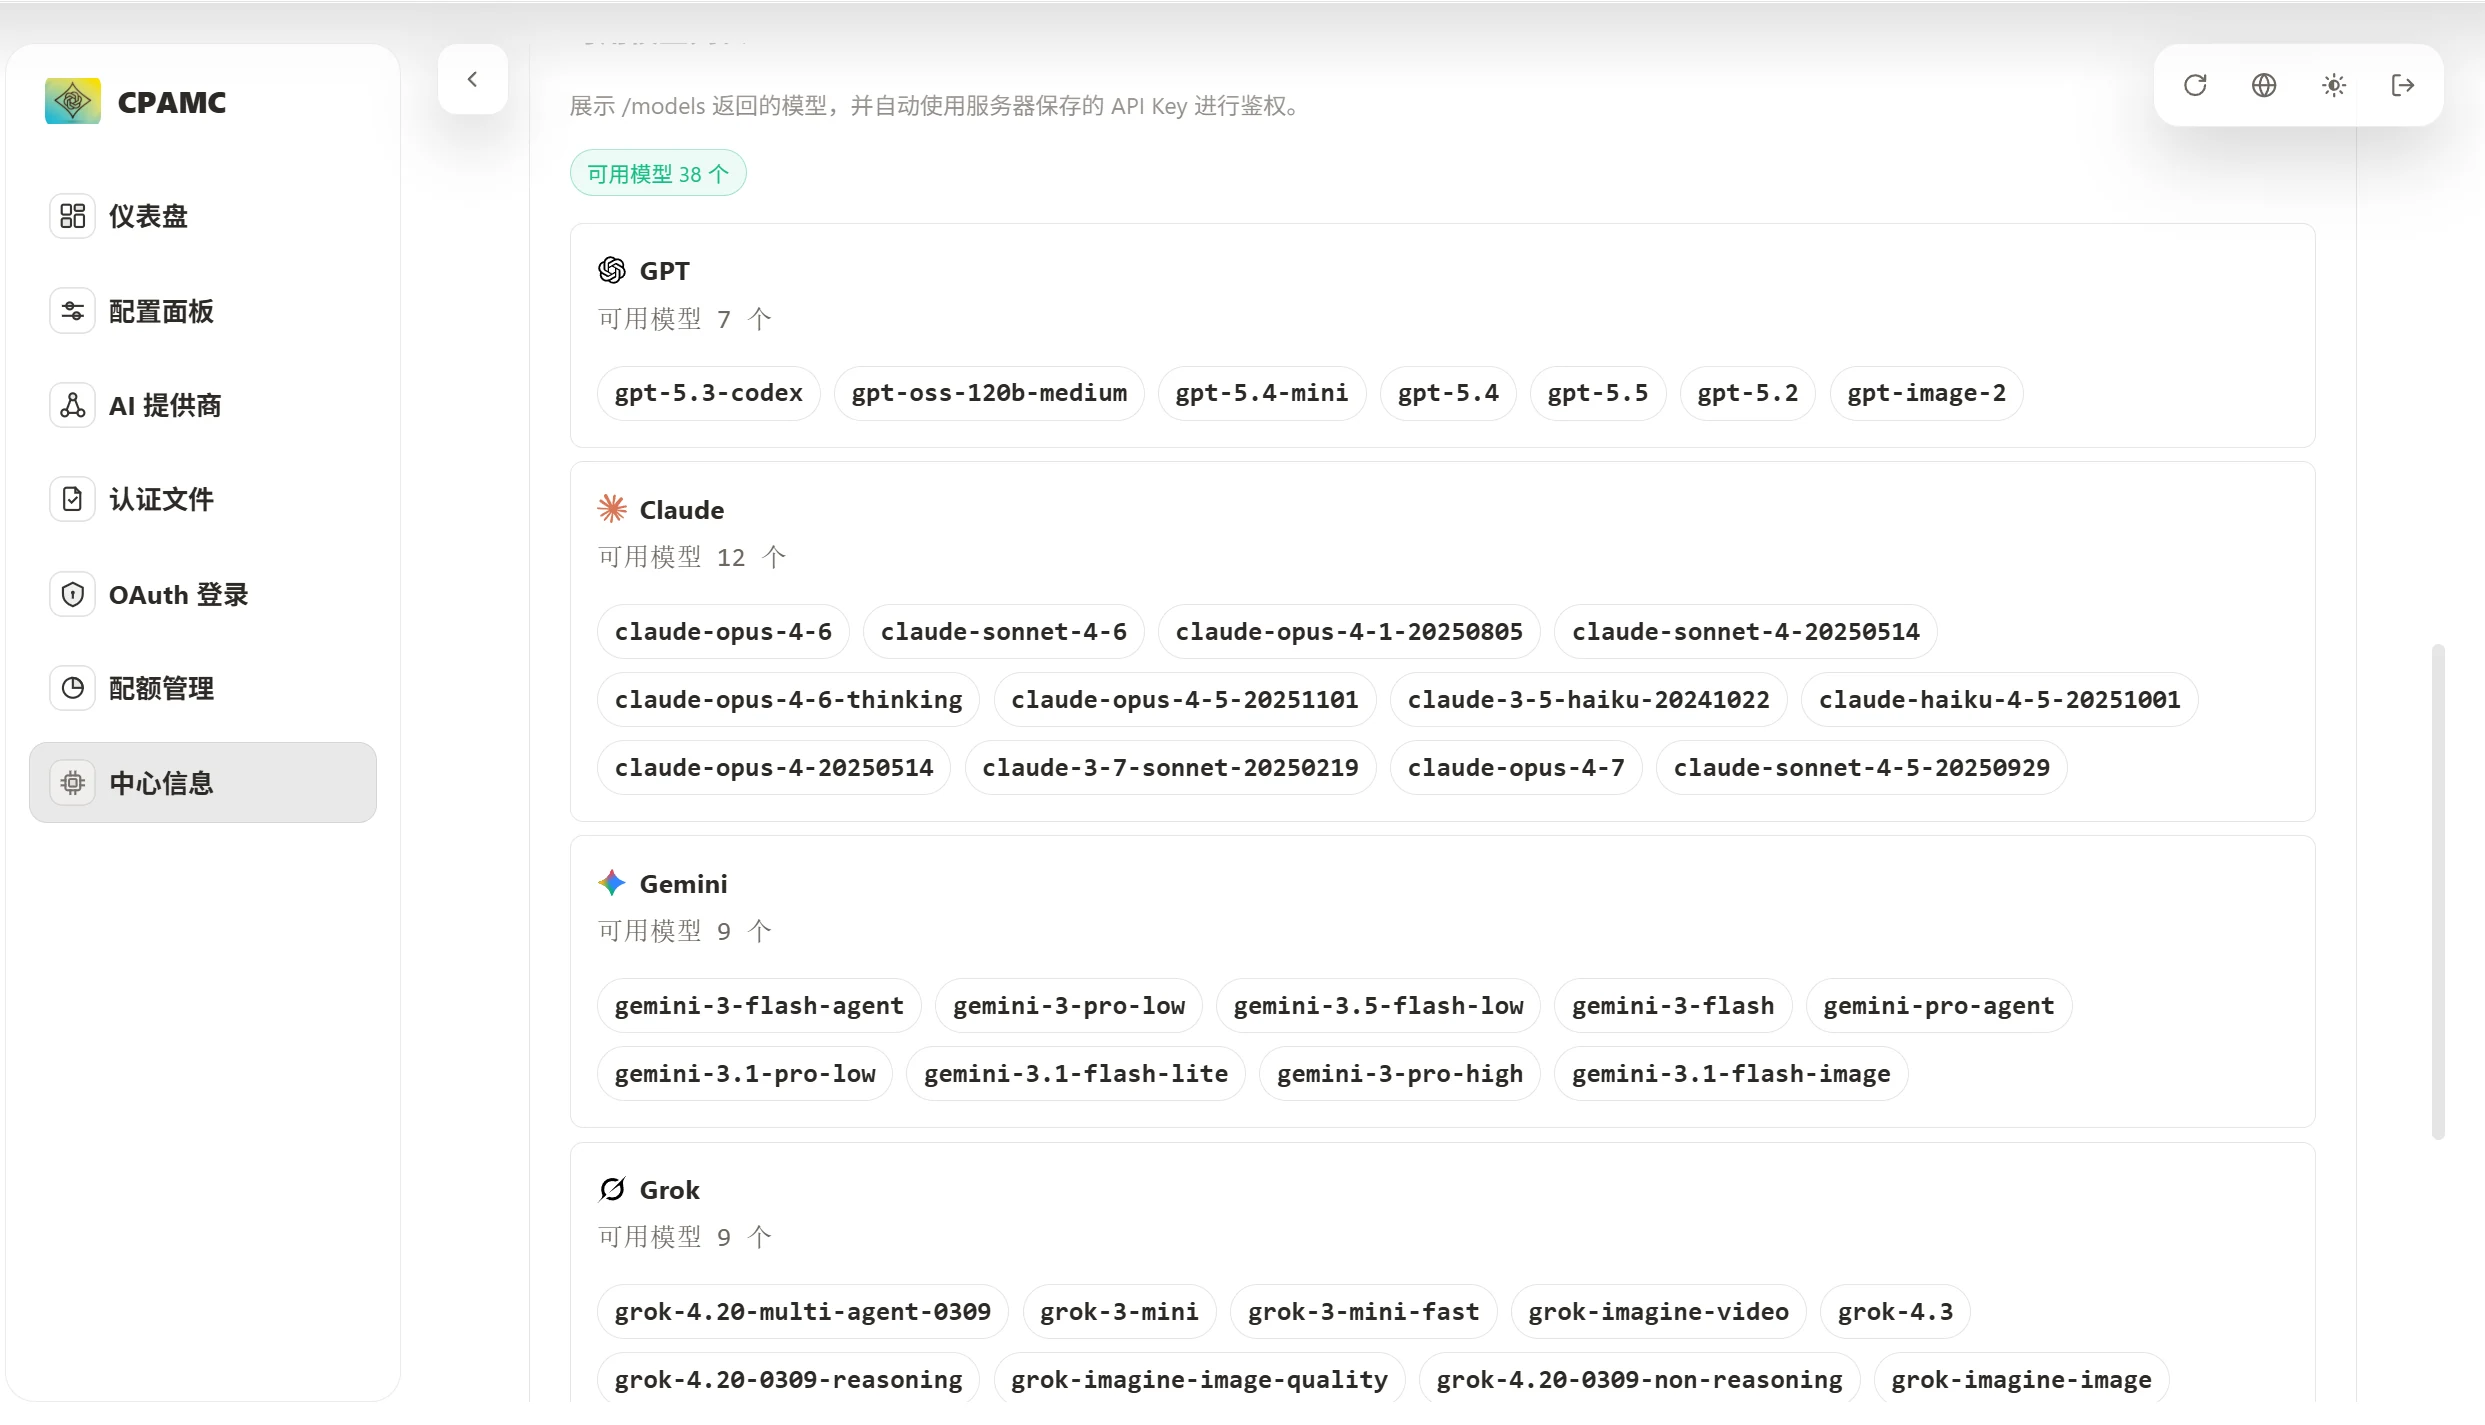Select claude-haiku-4-5-20251001 chip

(x=2000, y=699)
